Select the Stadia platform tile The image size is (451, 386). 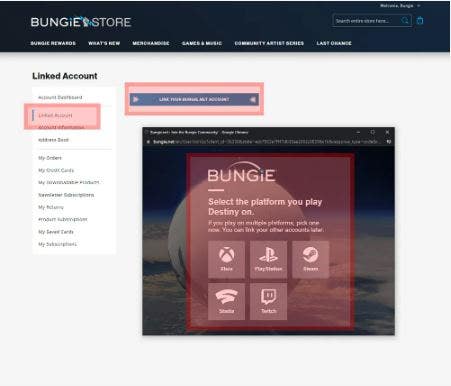226,302
